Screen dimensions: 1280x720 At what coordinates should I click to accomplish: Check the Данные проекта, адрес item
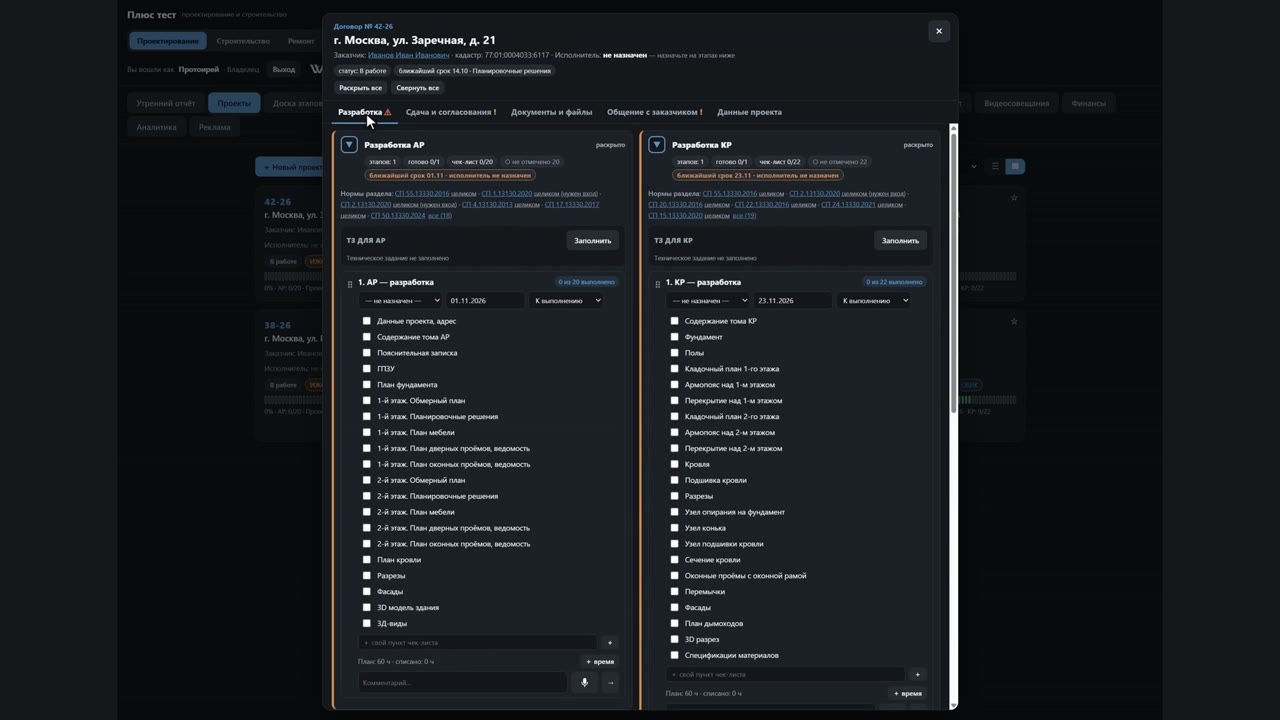[367, 321]
